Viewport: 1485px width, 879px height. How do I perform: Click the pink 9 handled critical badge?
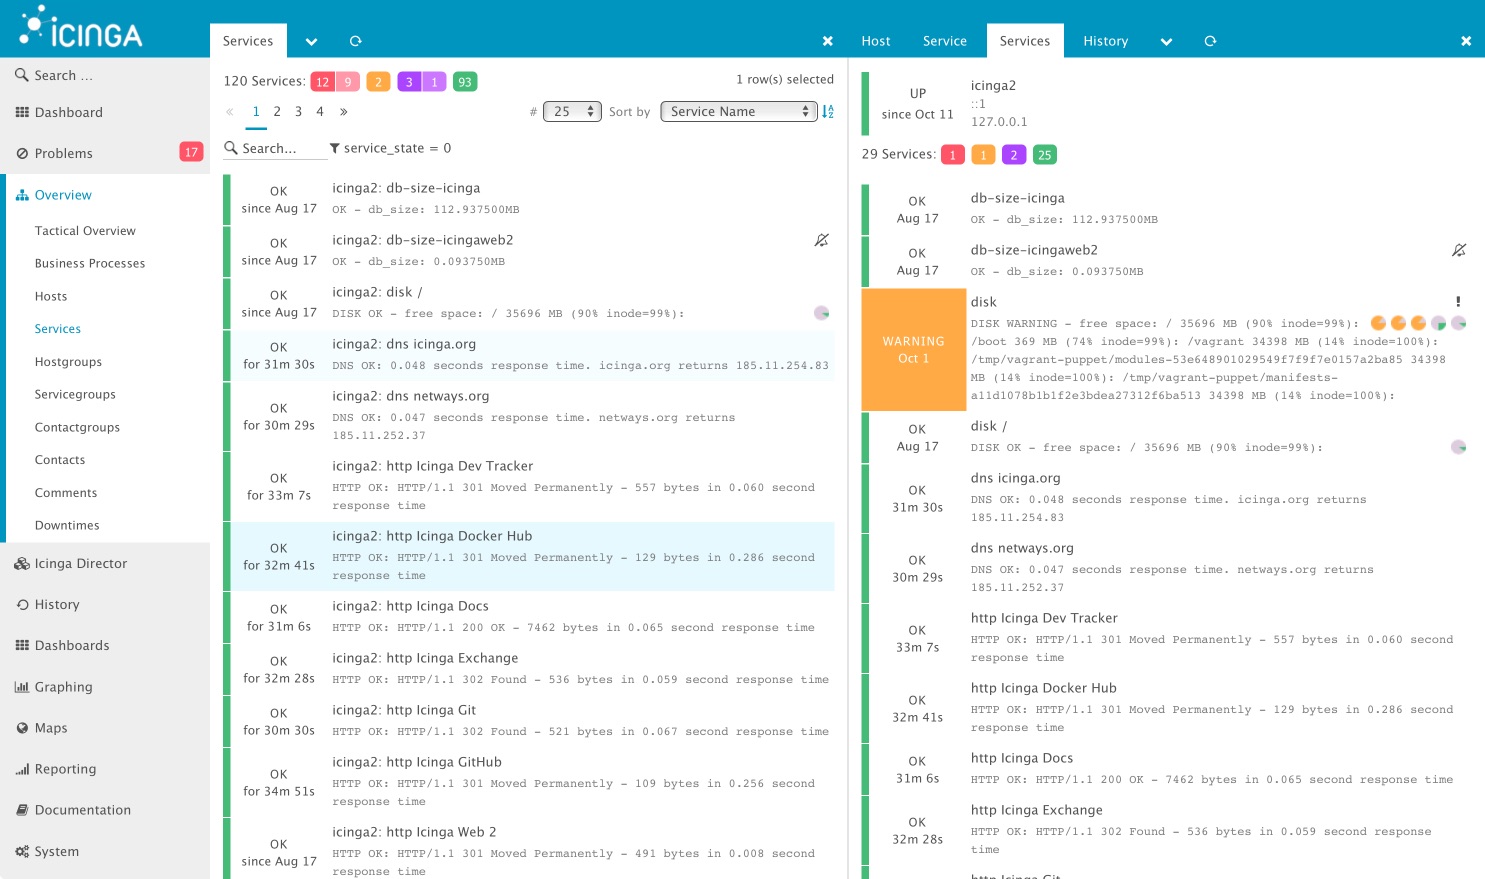pos(347,82)
